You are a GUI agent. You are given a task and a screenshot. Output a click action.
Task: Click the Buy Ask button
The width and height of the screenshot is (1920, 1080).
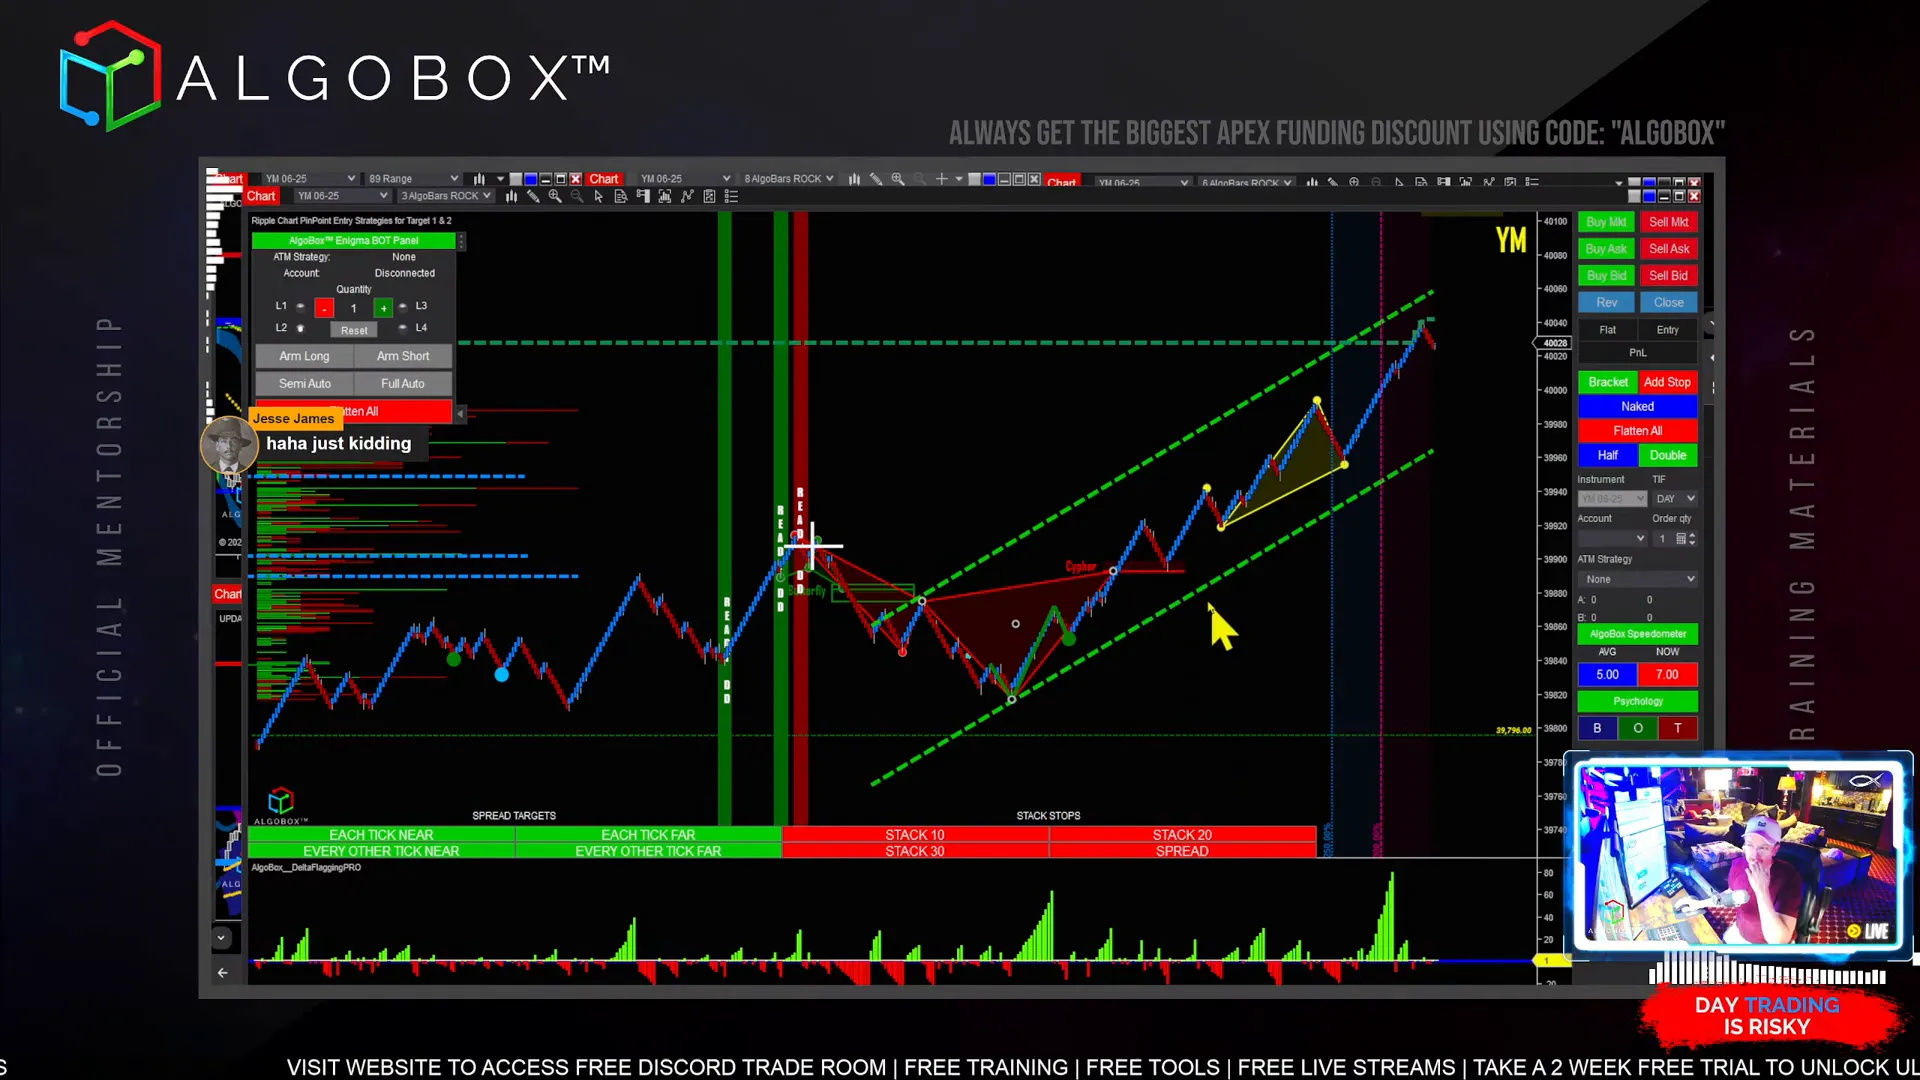[x=1606, y=249]
